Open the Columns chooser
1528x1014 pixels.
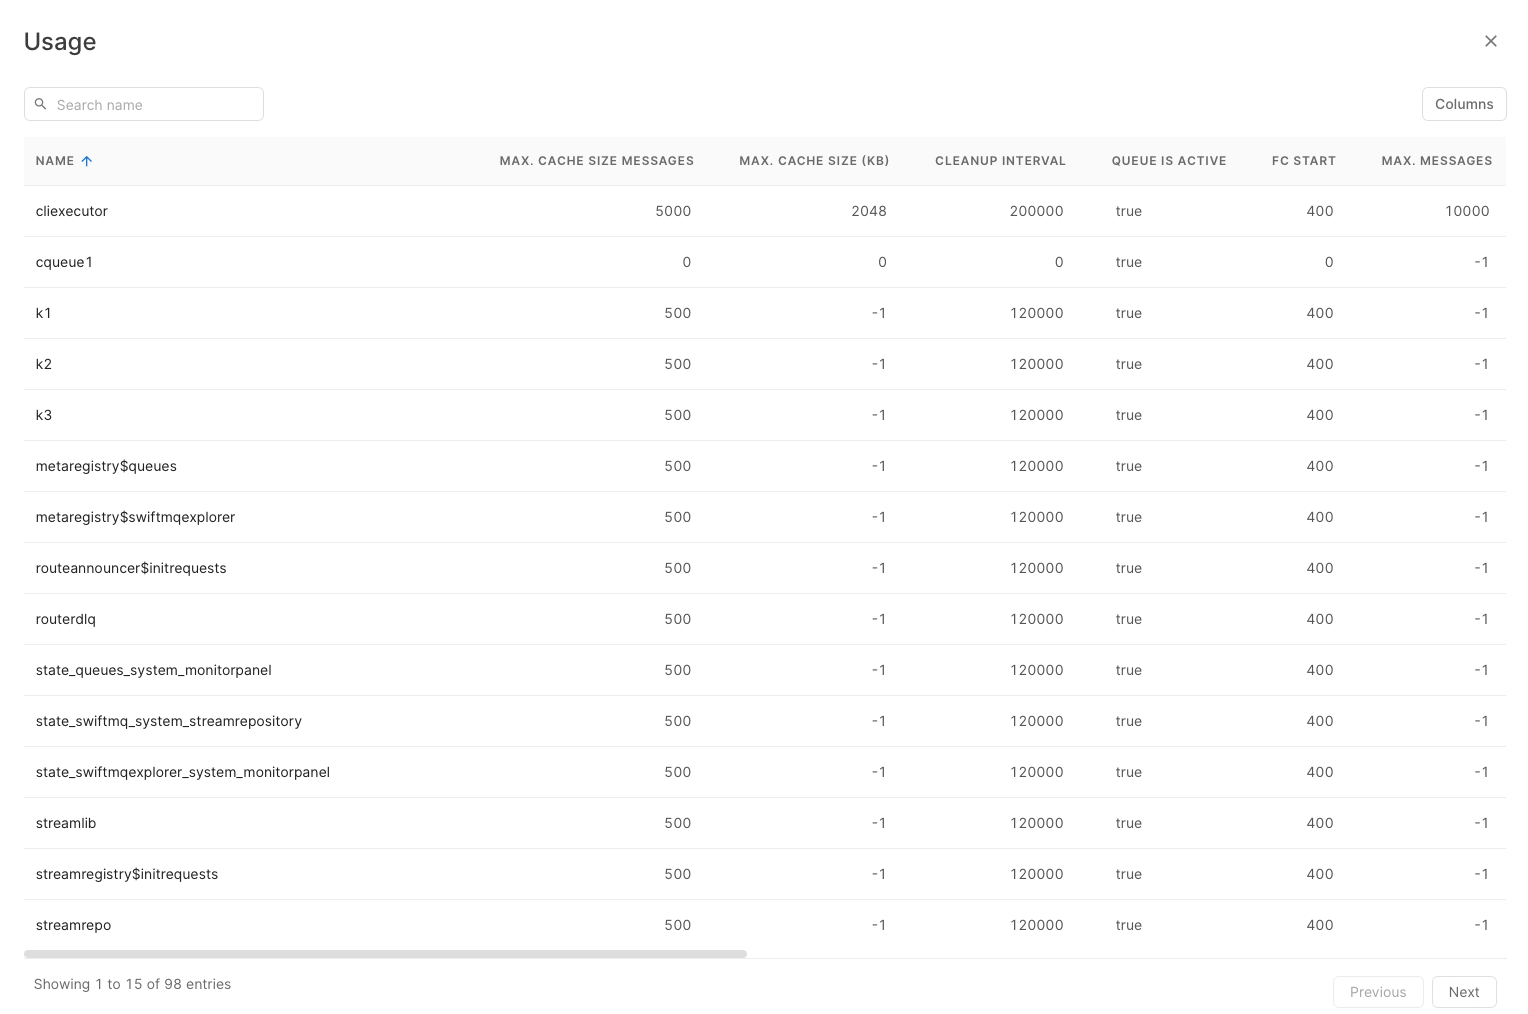click(1463, 104)
